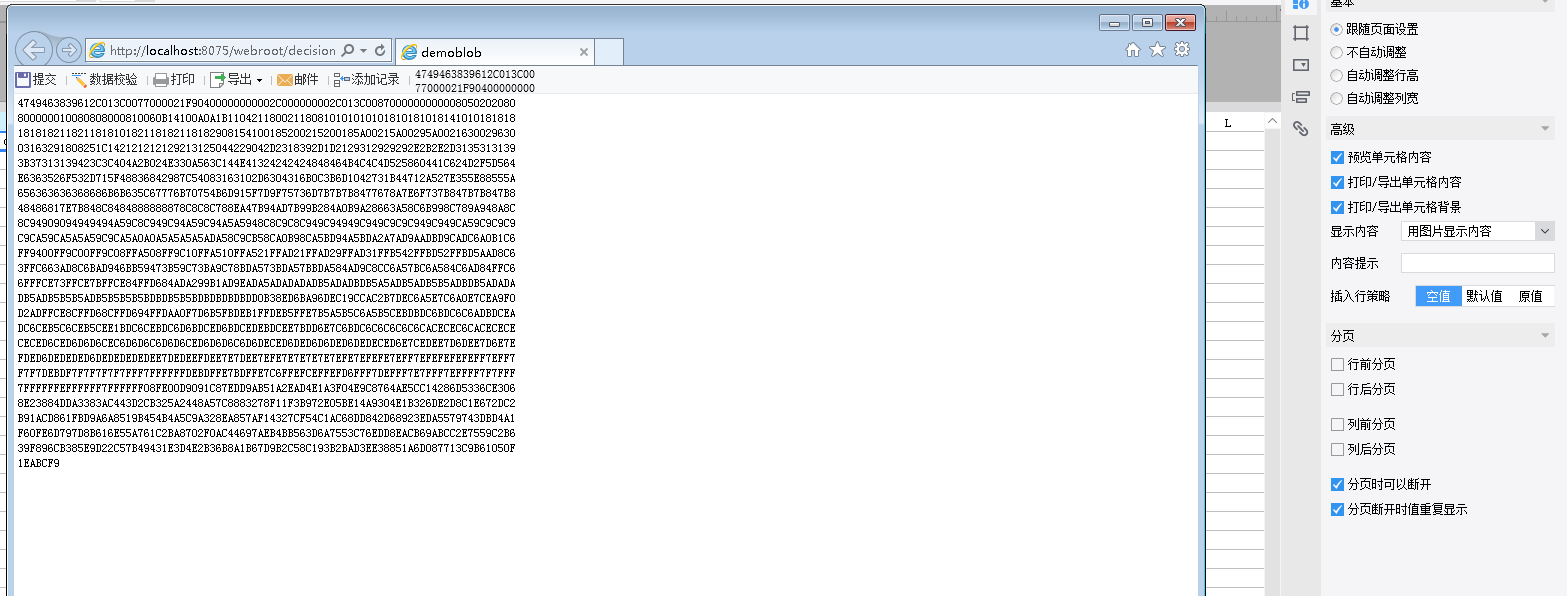Collapse the 高级 section
This screenshot has height=596, width=1567.
[x=1547, y=129]
